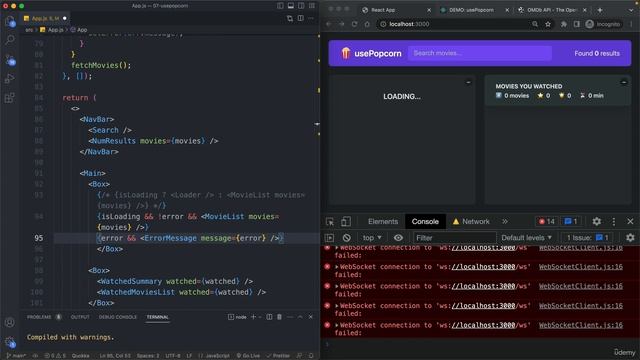Maximize the terminal panel size

click(300, 317)
